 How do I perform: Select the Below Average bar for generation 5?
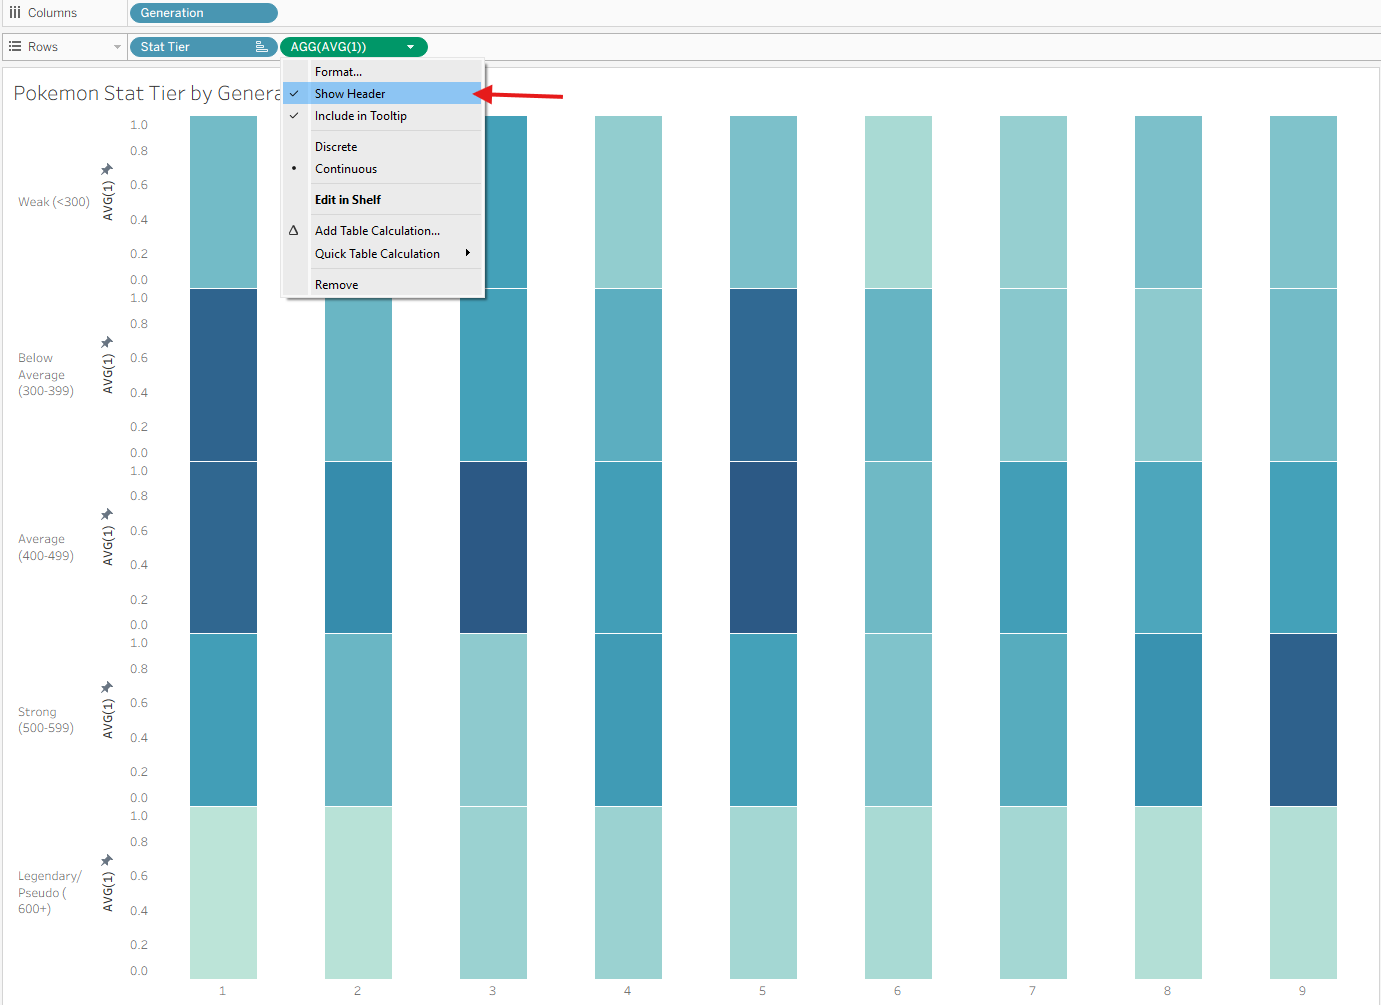tap(763, 375)
